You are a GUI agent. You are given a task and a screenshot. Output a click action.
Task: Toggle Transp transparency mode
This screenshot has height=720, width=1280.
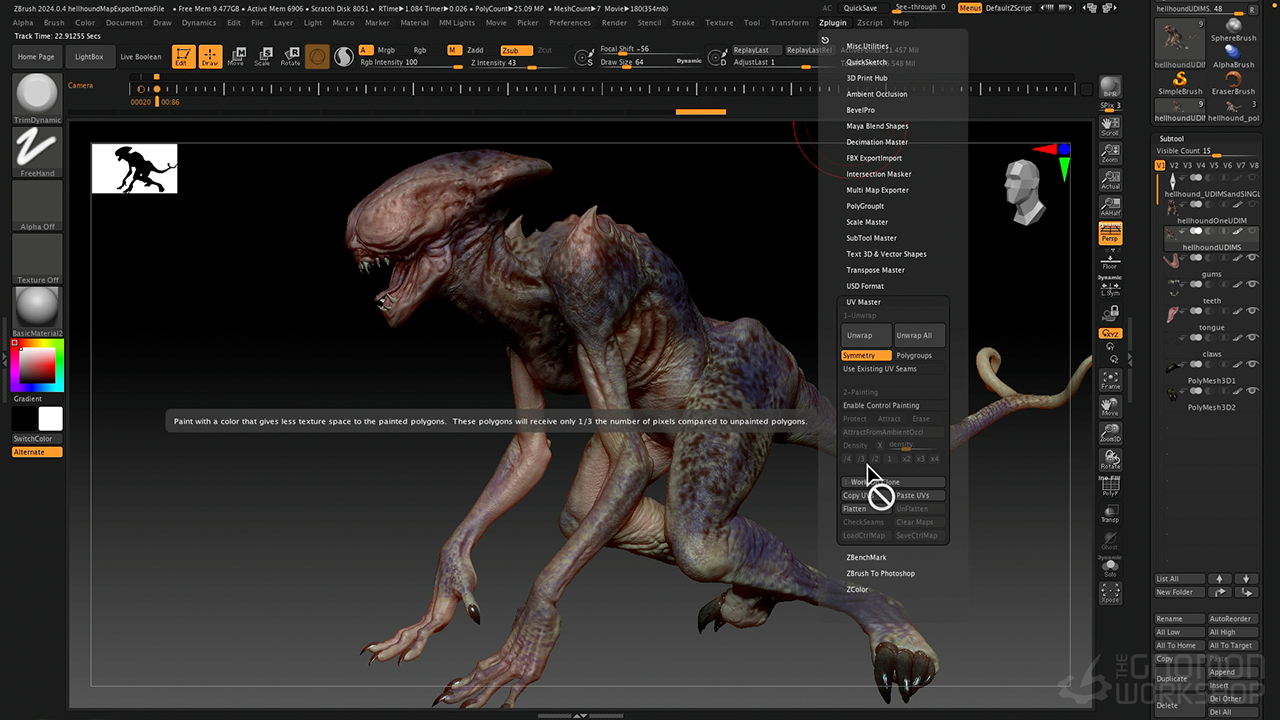click(x=1110, y=514)
